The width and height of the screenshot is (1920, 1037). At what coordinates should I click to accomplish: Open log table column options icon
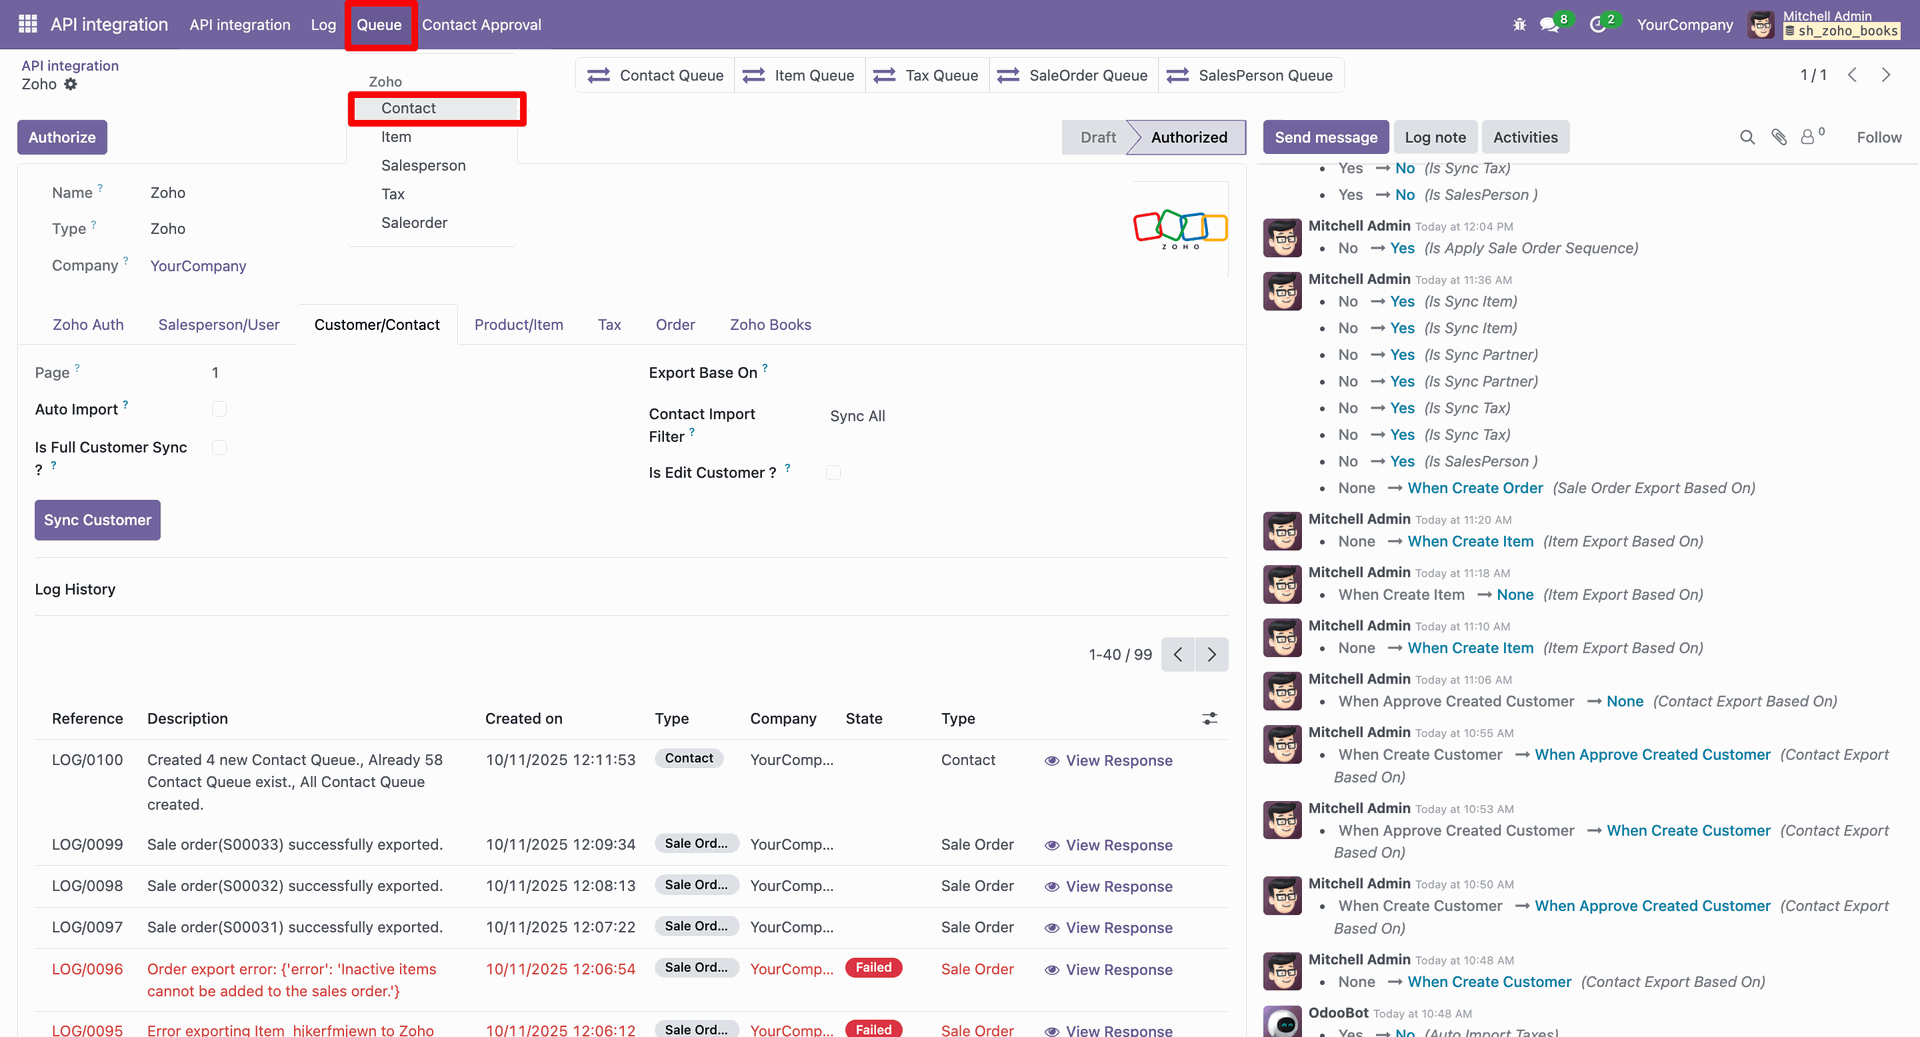tap(1210, 719)
